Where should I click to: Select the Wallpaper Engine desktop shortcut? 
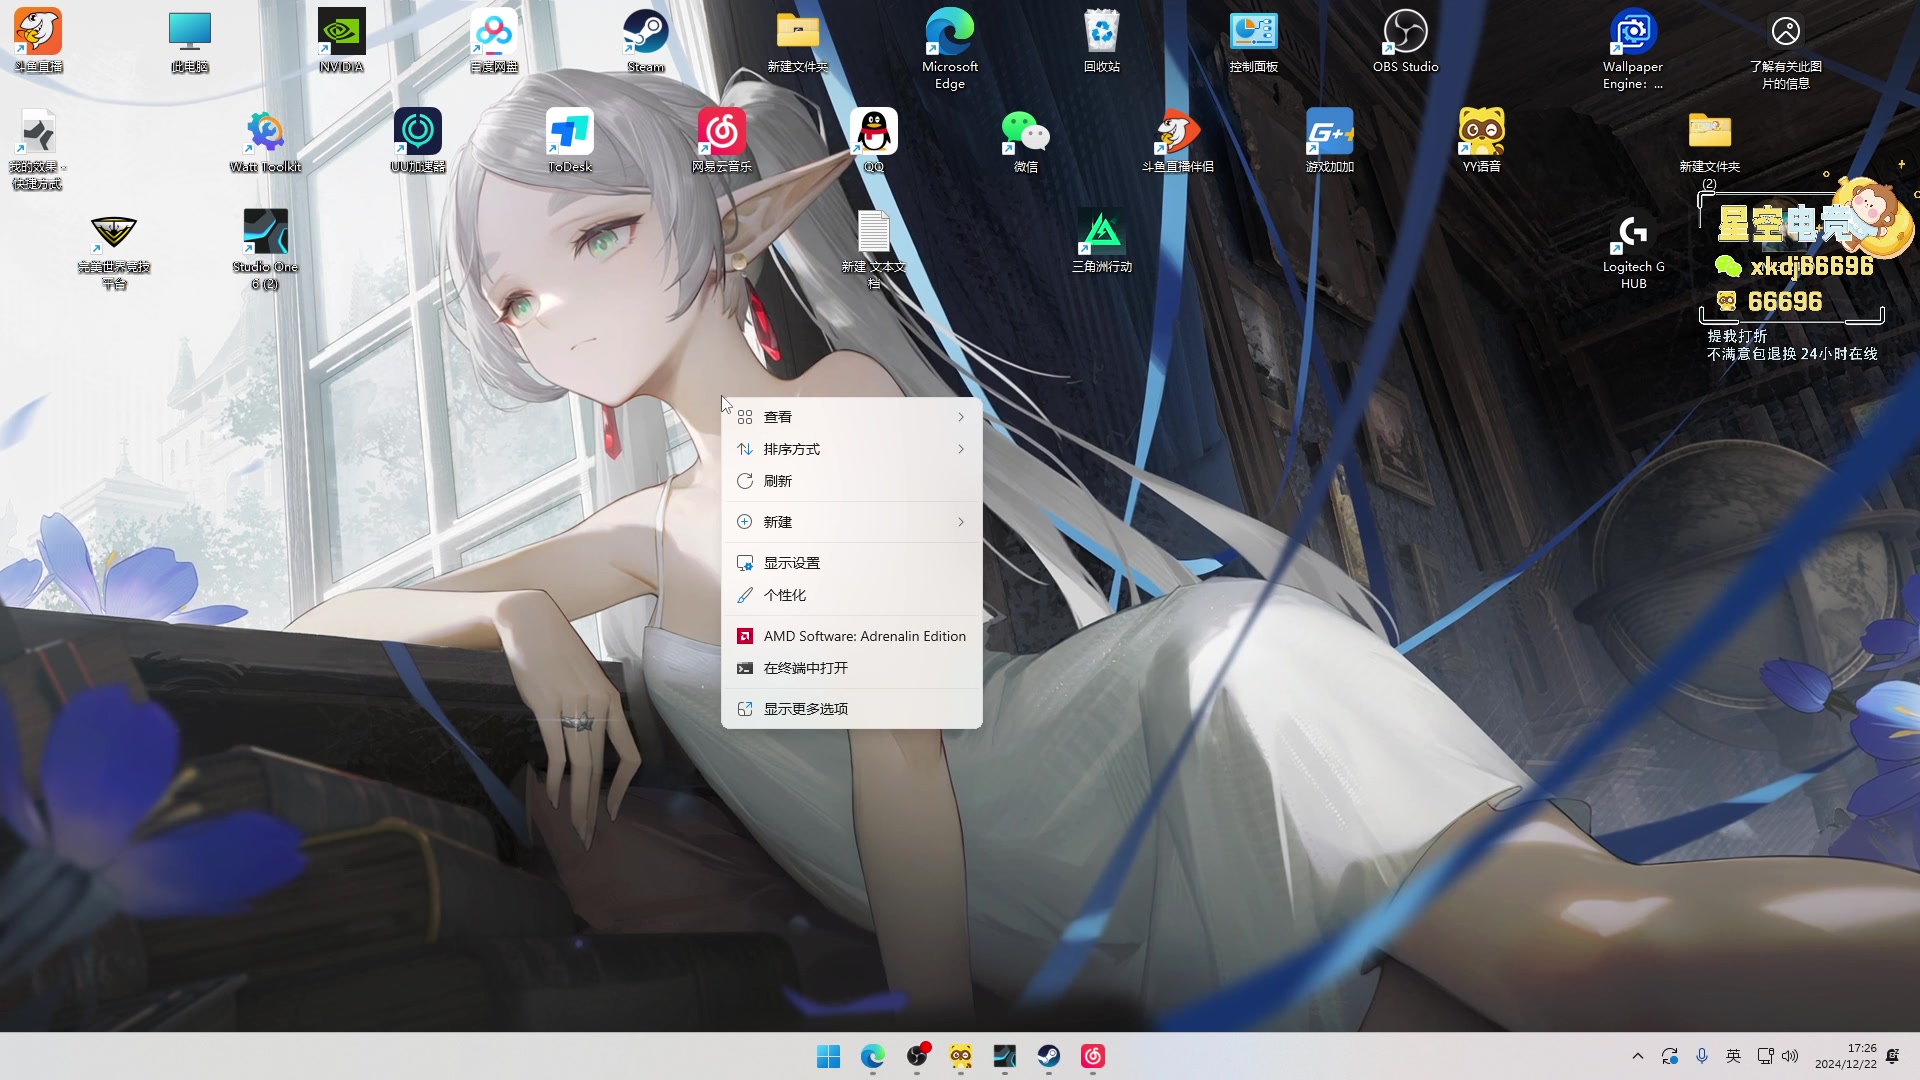1633,49
